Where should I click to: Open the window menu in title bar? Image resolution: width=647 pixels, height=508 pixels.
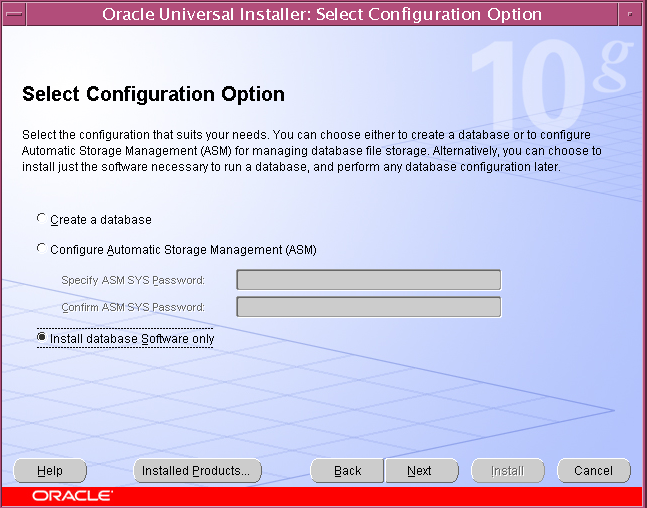point(14,14)
